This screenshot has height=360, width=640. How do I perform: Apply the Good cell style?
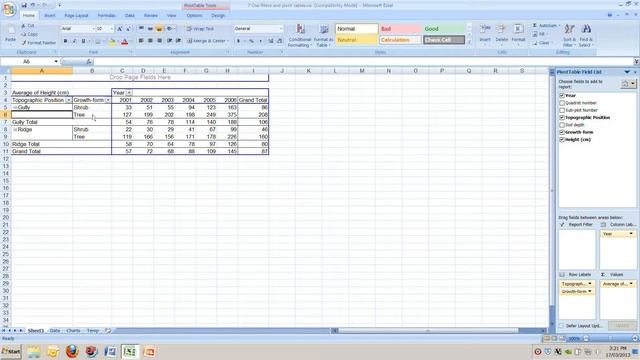pyautogui.click(x=443, y=29)
